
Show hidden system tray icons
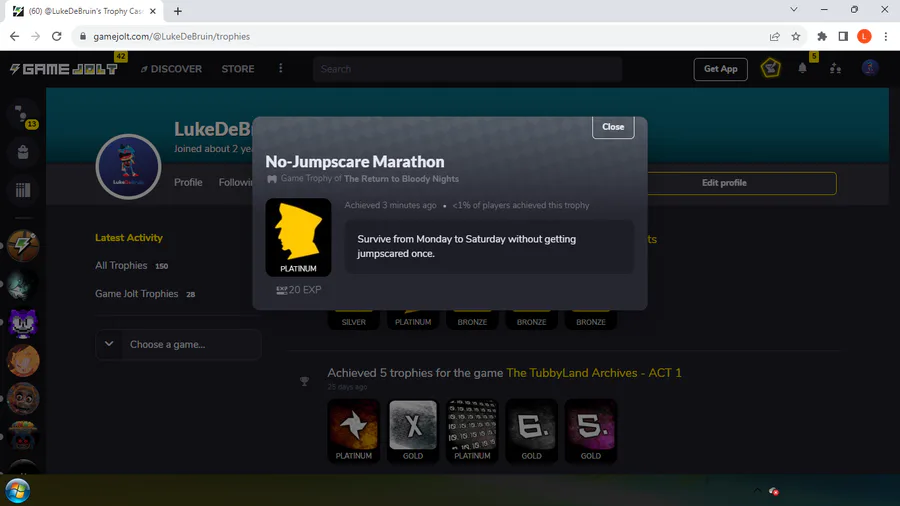[758, 491]
